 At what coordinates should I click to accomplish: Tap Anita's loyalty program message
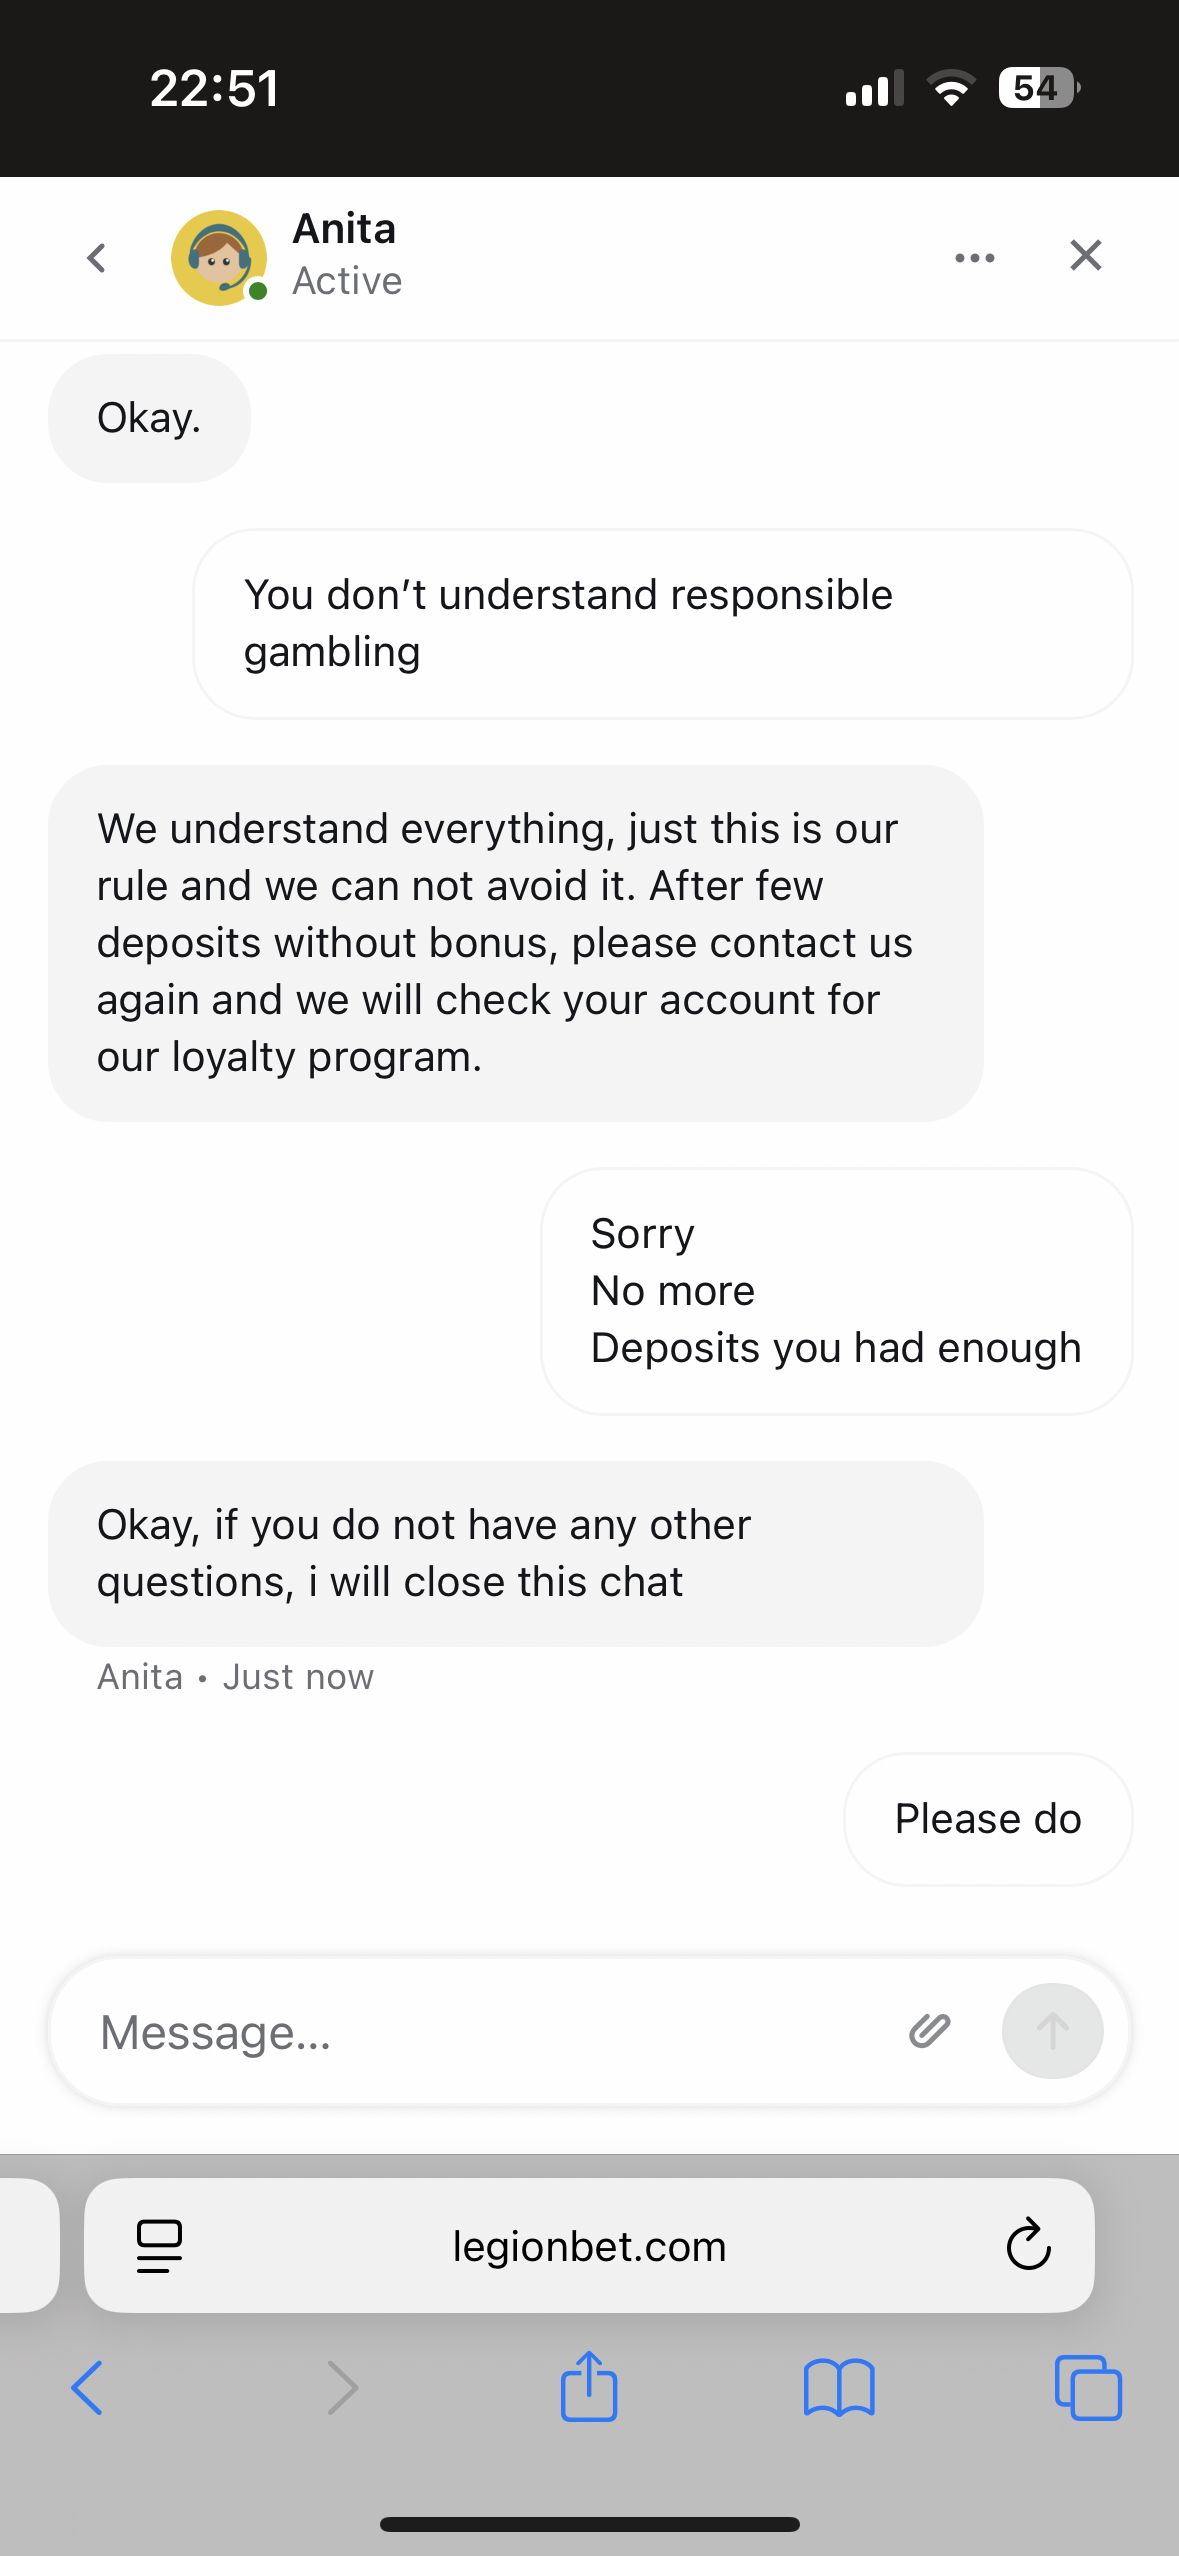515,943
